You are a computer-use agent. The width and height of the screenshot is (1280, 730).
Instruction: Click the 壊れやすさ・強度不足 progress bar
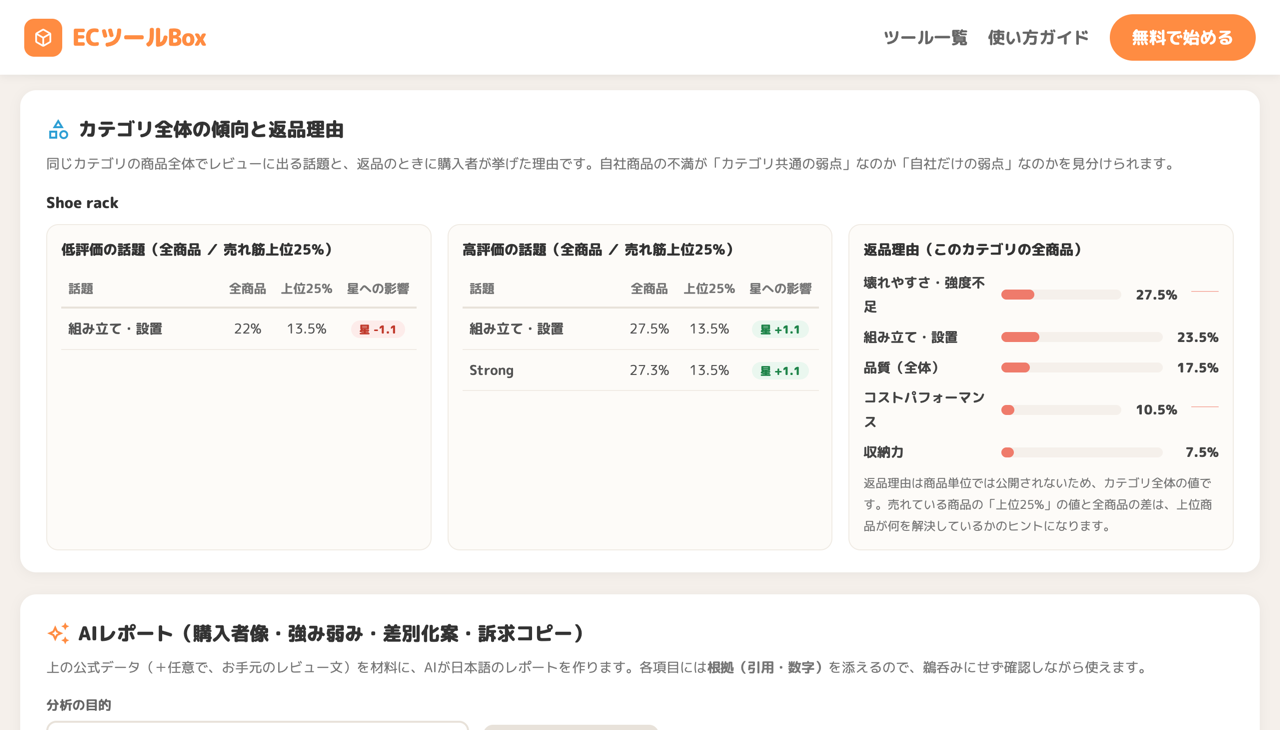click(1061, 295)
